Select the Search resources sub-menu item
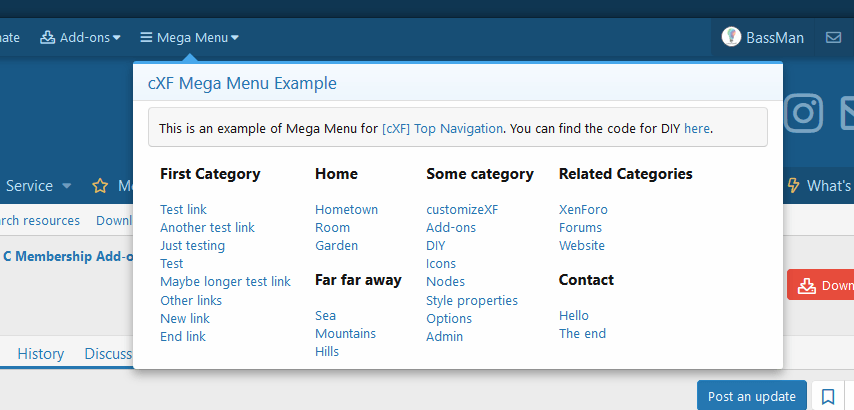 [38, 220]
